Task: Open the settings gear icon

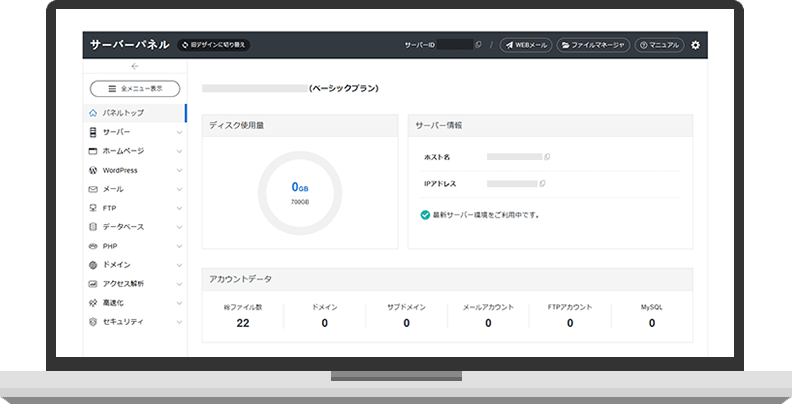Action: click(696, 45)
